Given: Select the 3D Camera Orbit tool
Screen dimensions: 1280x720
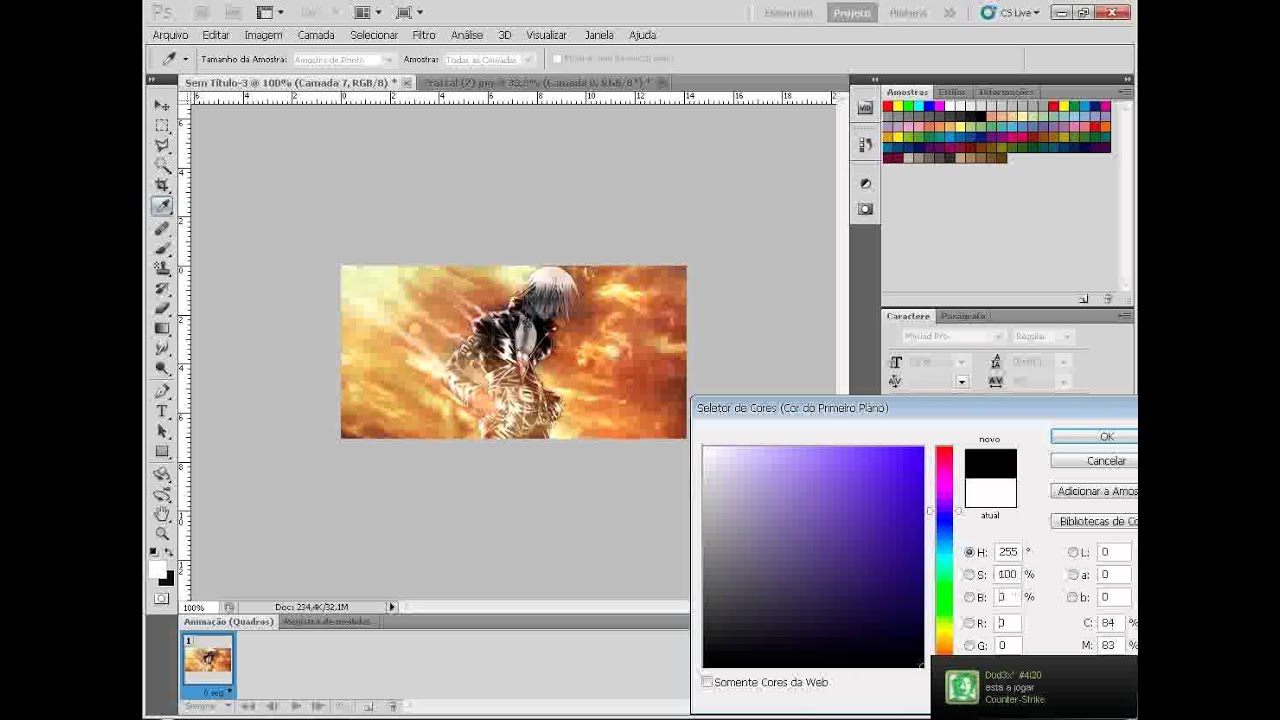Looking at the screenshot, I should tap(162, 494).
